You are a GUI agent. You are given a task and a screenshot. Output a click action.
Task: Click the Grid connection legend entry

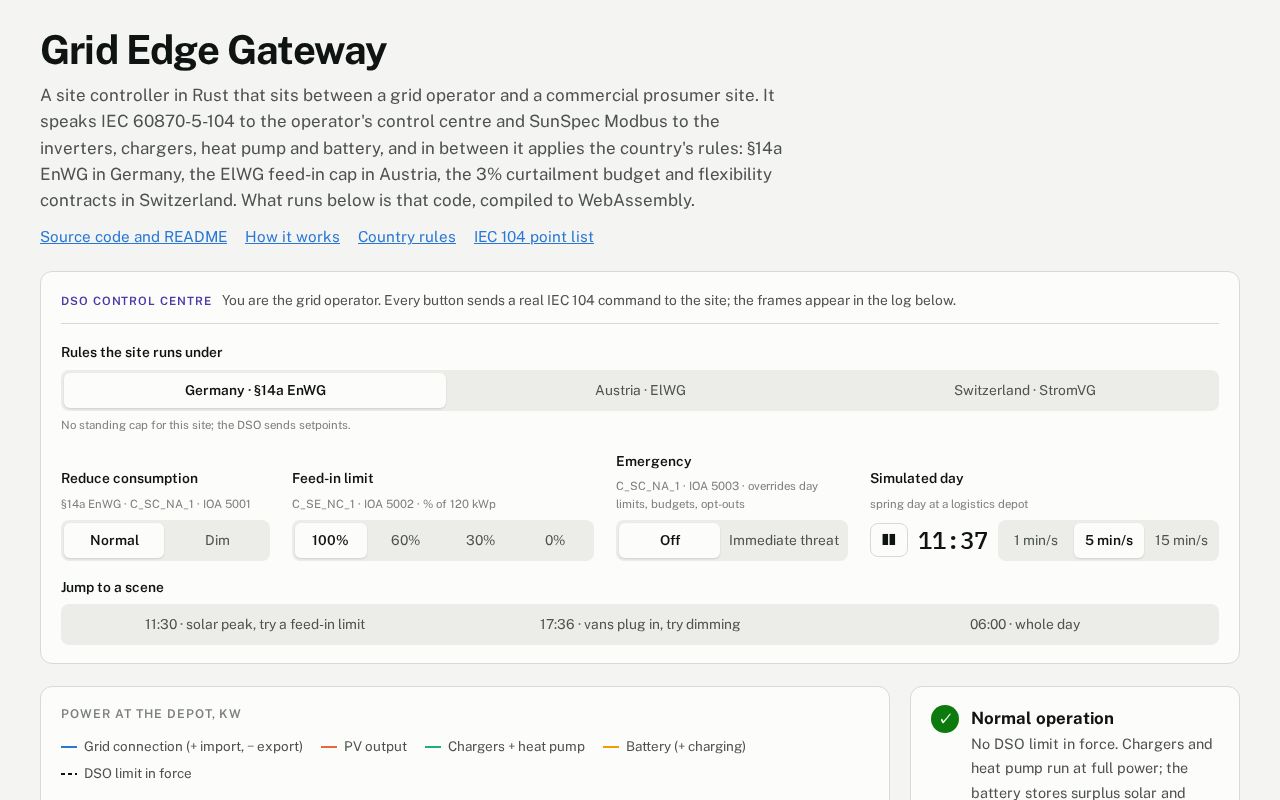point(182,746)
